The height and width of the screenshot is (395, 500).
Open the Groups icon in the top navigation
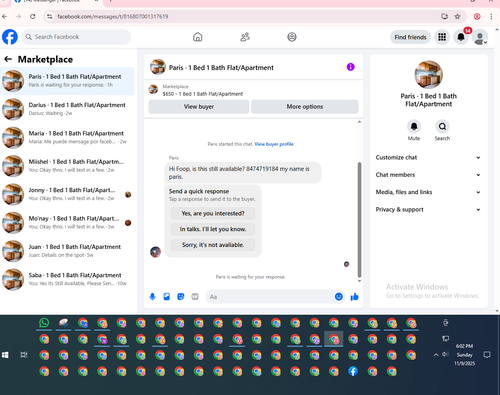pyautogui.click(x=292, y=37)
